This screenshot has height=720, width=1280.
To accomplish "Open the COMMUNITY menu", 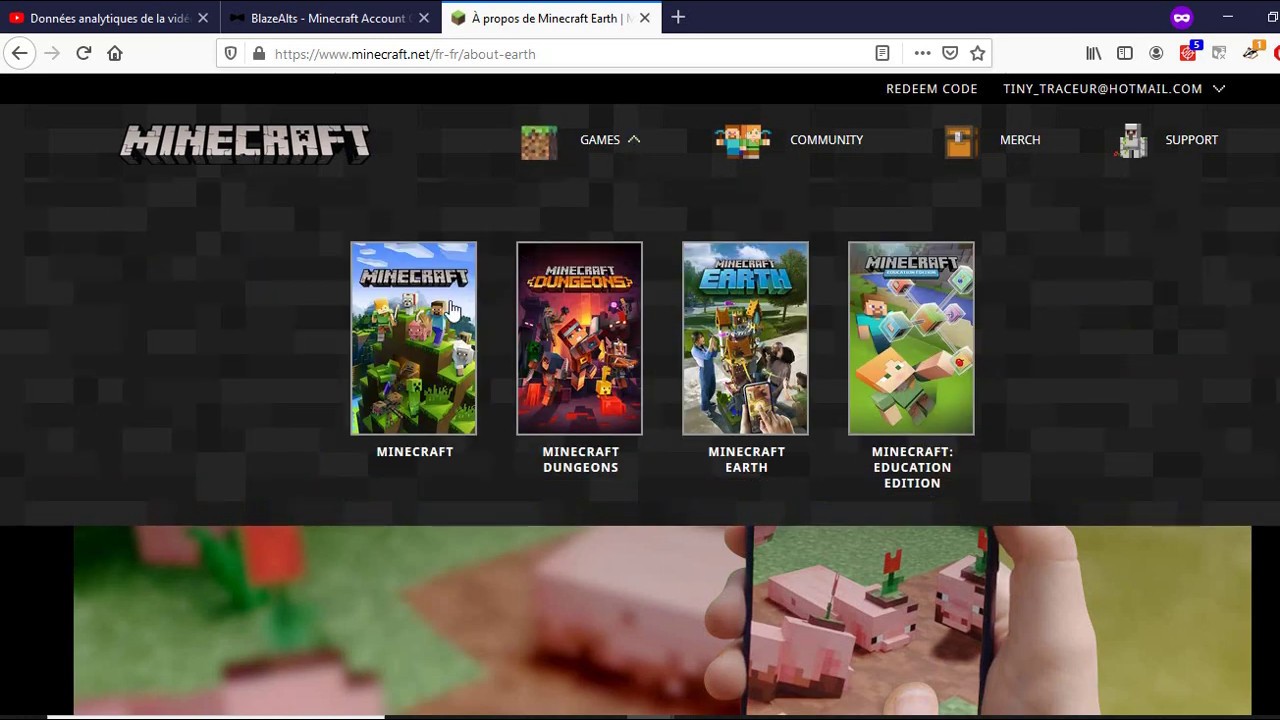I will pos(827,140).
